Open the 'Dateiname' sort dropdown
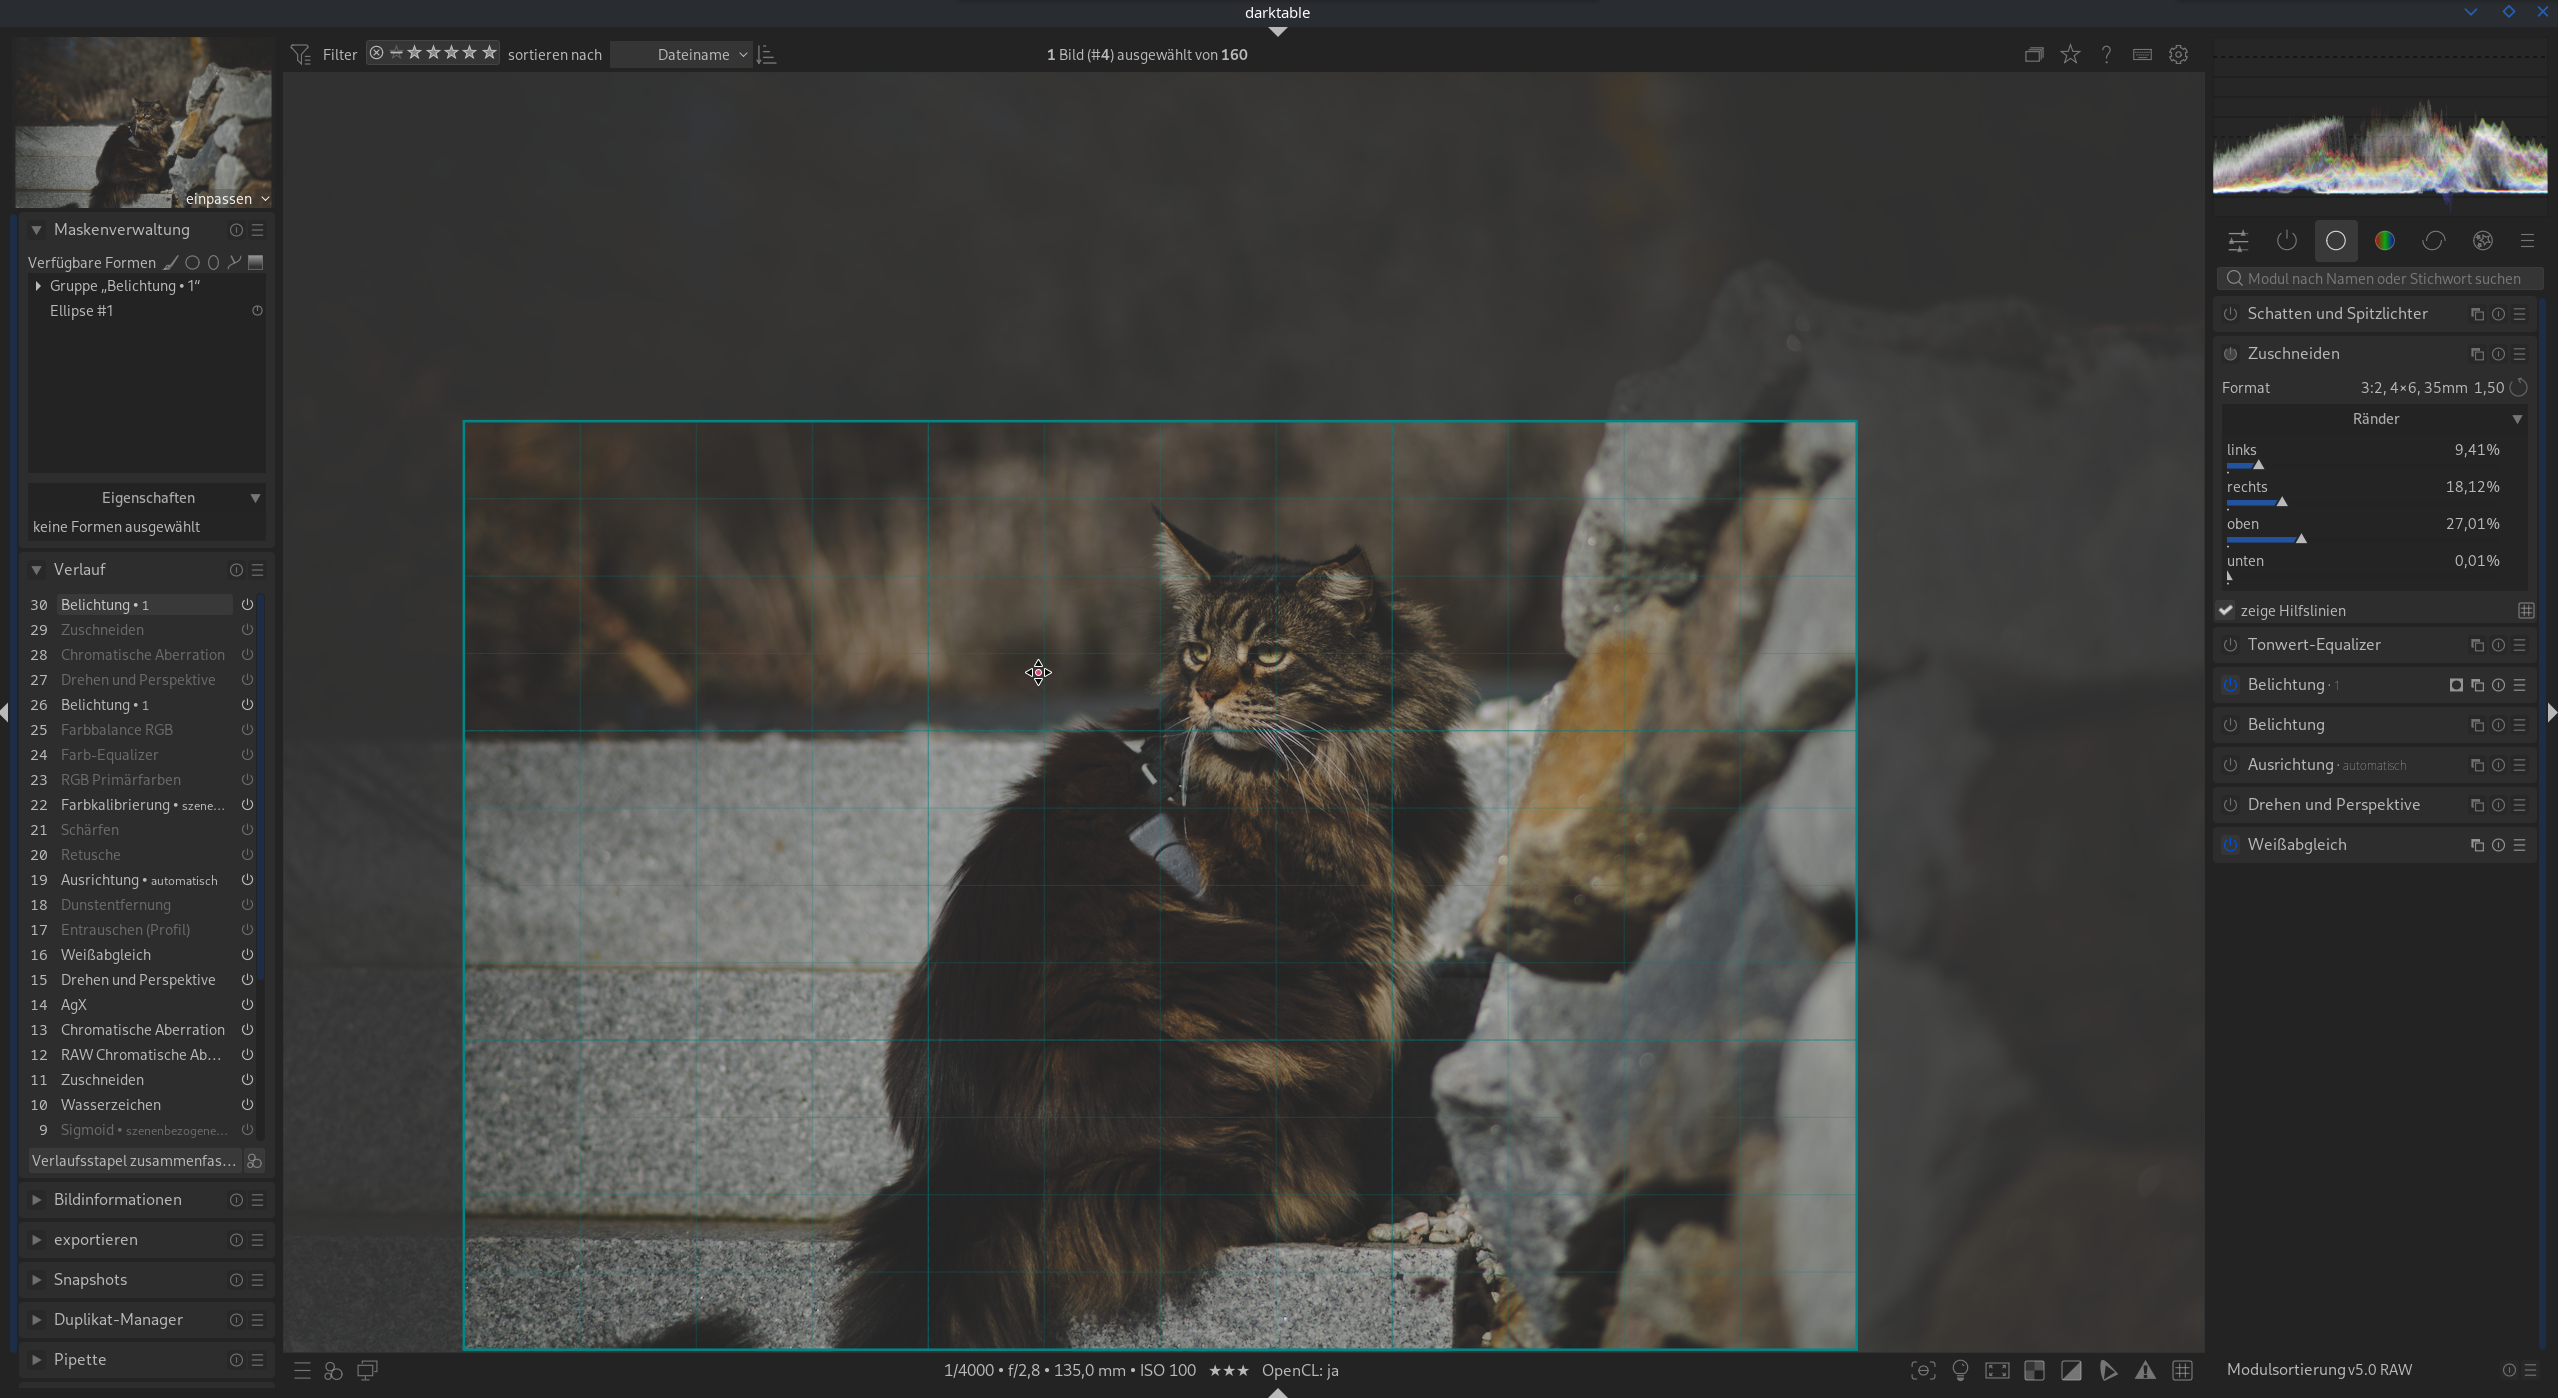The image size is (2558, 1398). (x=694, y=55)
